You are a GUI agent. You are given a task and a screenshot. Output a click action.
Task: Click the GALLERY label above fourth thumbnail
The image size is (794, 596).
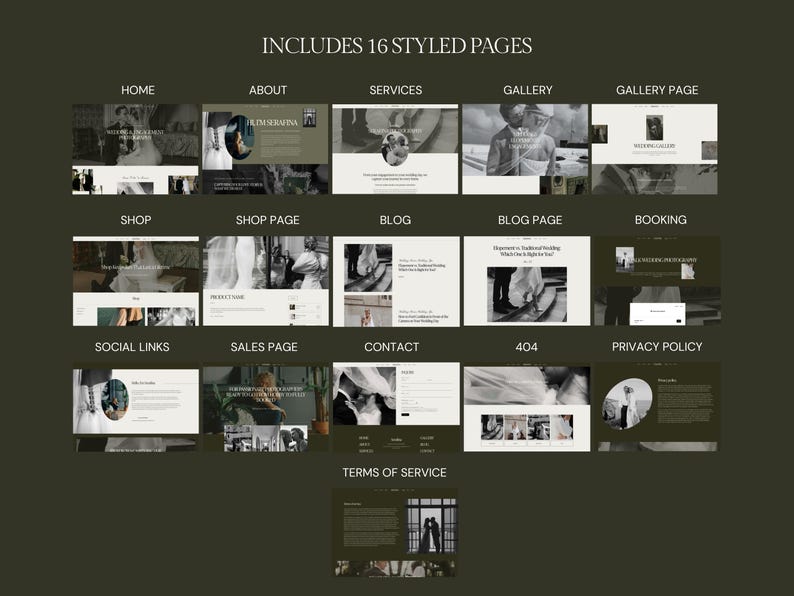[x=528, y=90]
